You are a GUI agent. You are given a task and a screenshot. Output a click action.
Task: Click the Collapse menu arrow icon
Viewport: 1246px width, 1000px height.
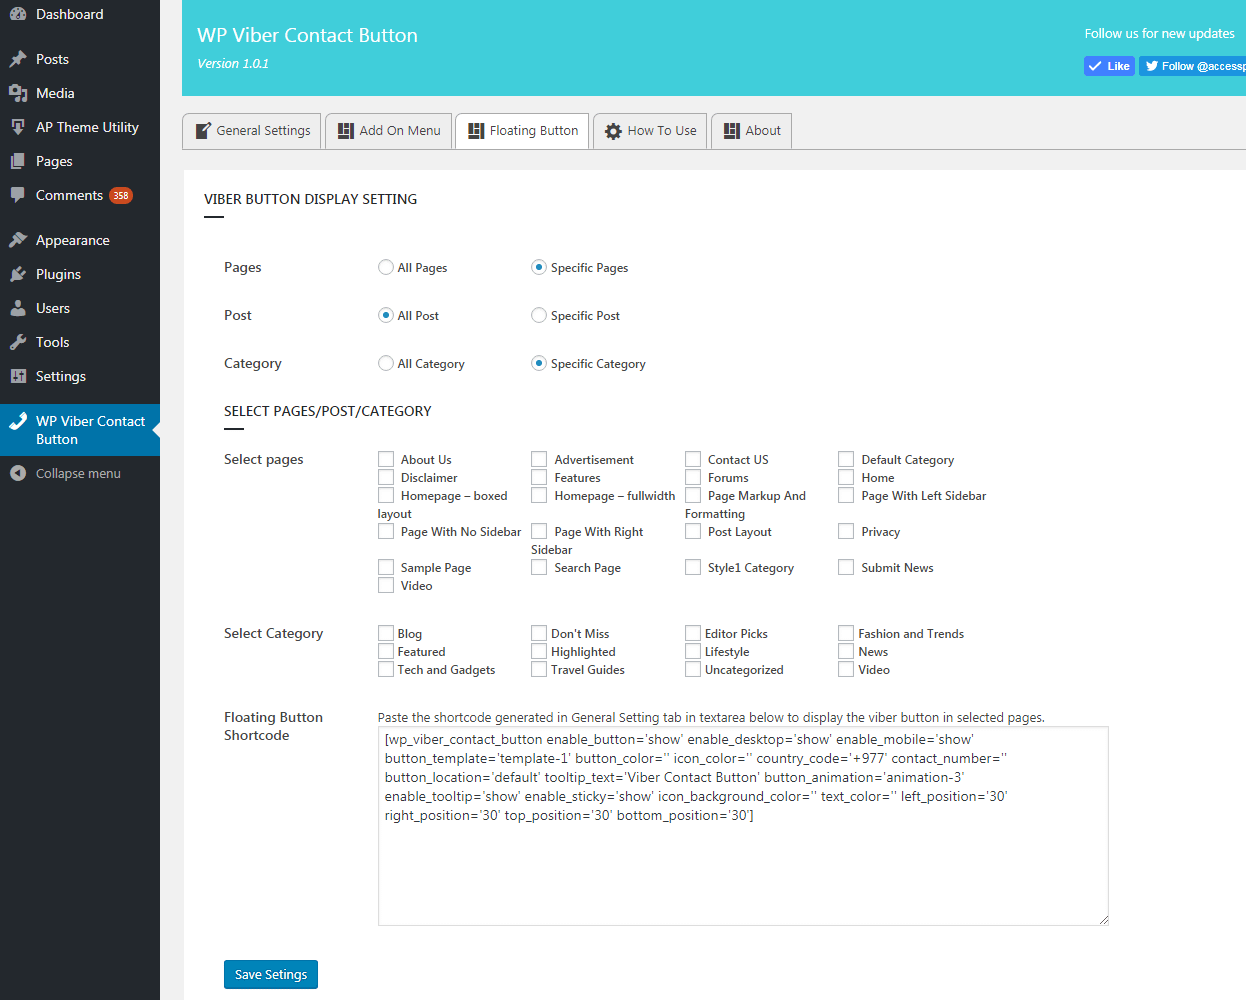(x=18, y=473)
